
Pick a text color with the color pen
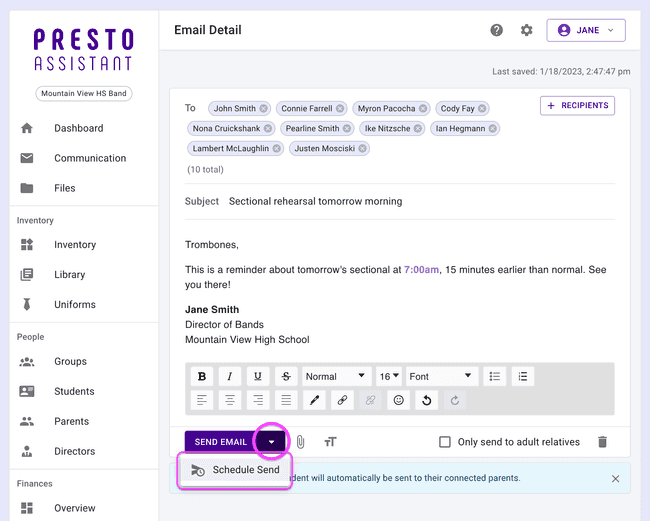[x=314, y=400]
